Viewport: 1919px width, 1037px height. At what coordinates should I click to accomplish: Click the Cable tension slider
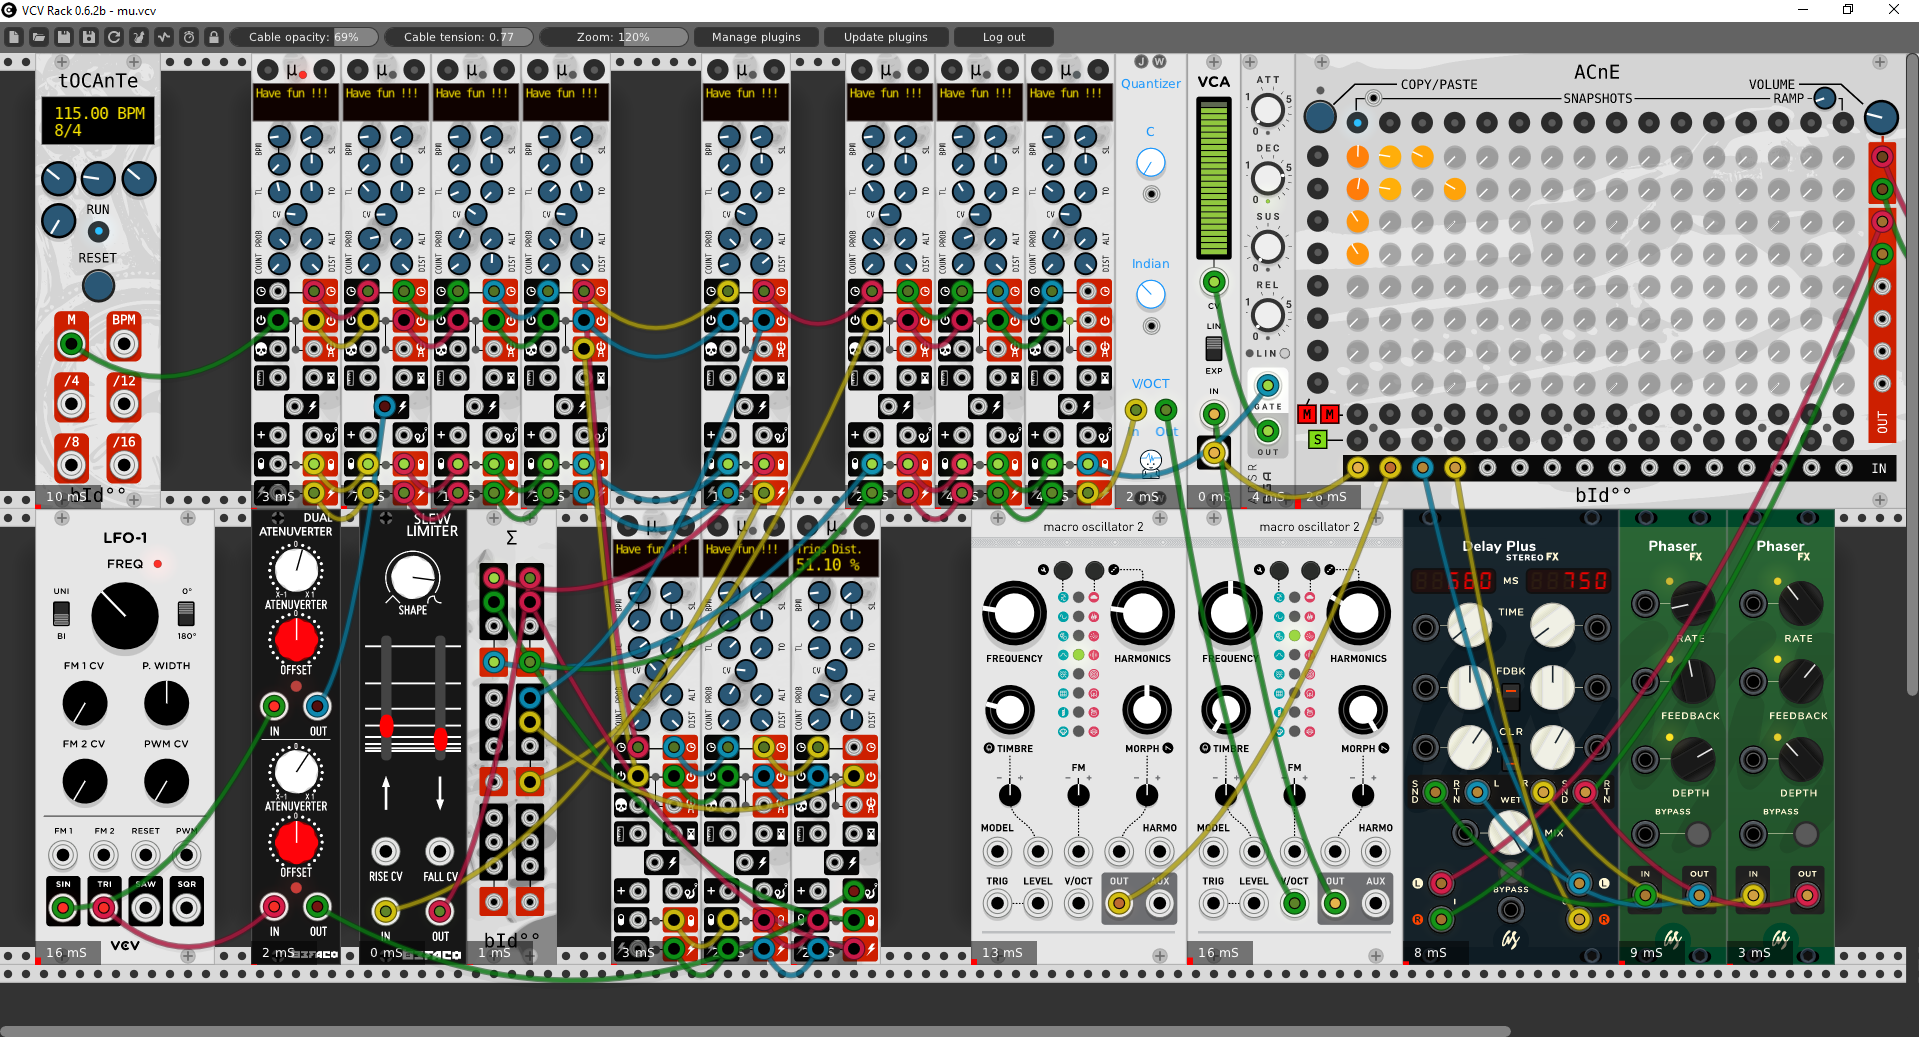[459, 37]
